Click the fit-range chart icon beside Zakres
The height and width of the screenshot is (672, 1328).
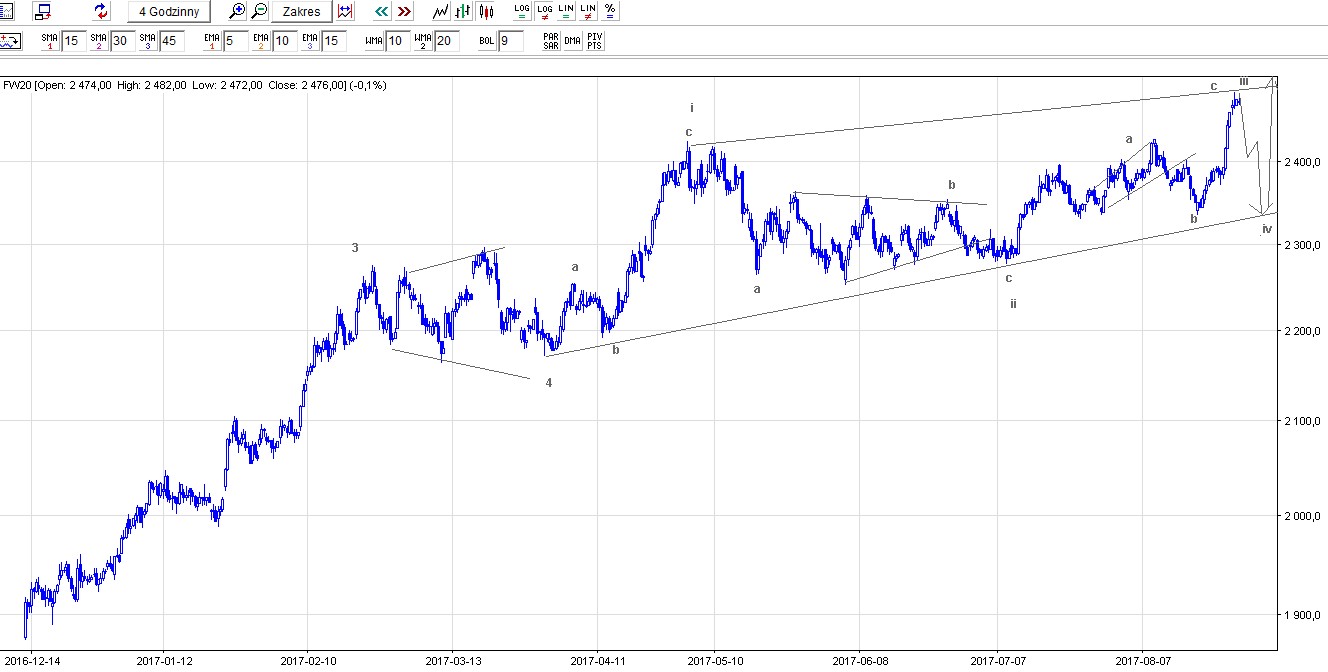345,11
